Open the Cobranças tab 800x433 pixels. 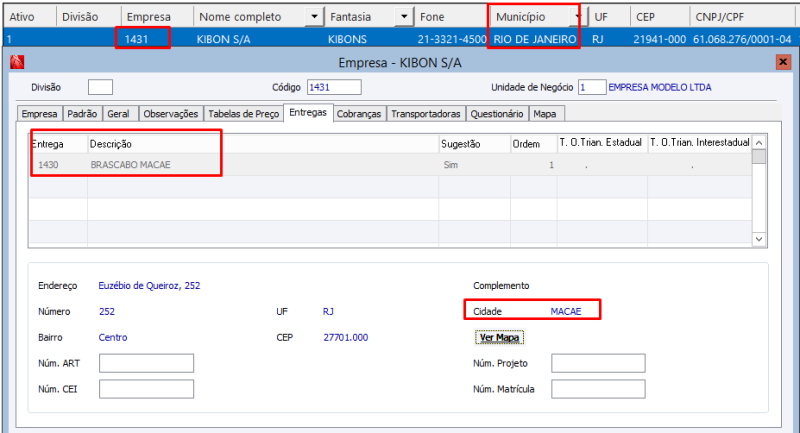[x=359, y=114]
